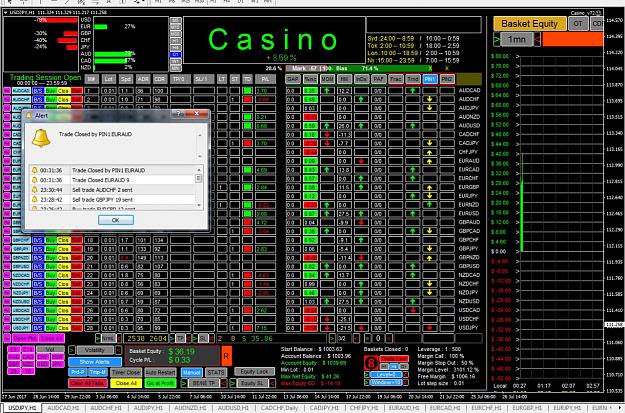This screenshot has width=625, height=413.
Task: Click the magenta chart icon on AUDCAD row
Action: [x=7, y=90]
